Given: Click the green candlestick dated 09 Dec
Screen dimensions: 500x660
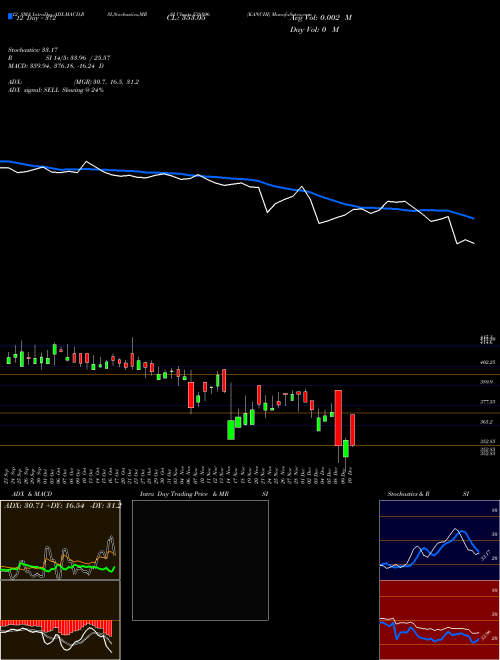Looking at the screenshot, I should (x=346, y=448).
